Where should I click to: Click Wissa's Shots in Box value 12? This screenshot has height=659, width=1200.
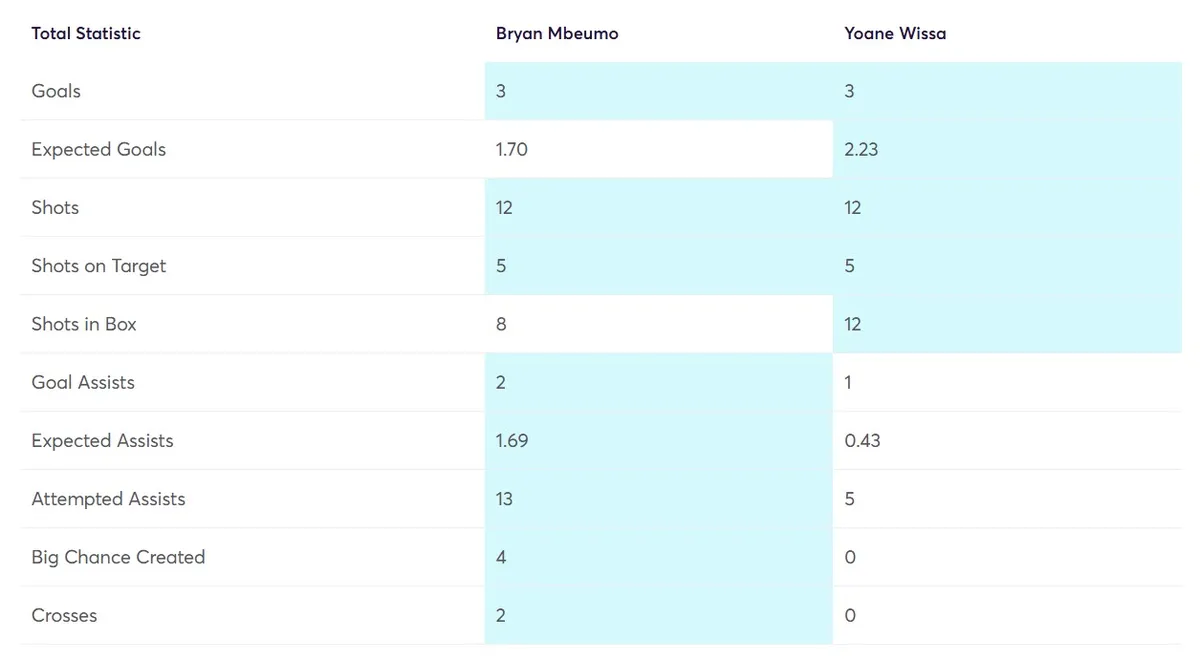(x=852, y=324)
